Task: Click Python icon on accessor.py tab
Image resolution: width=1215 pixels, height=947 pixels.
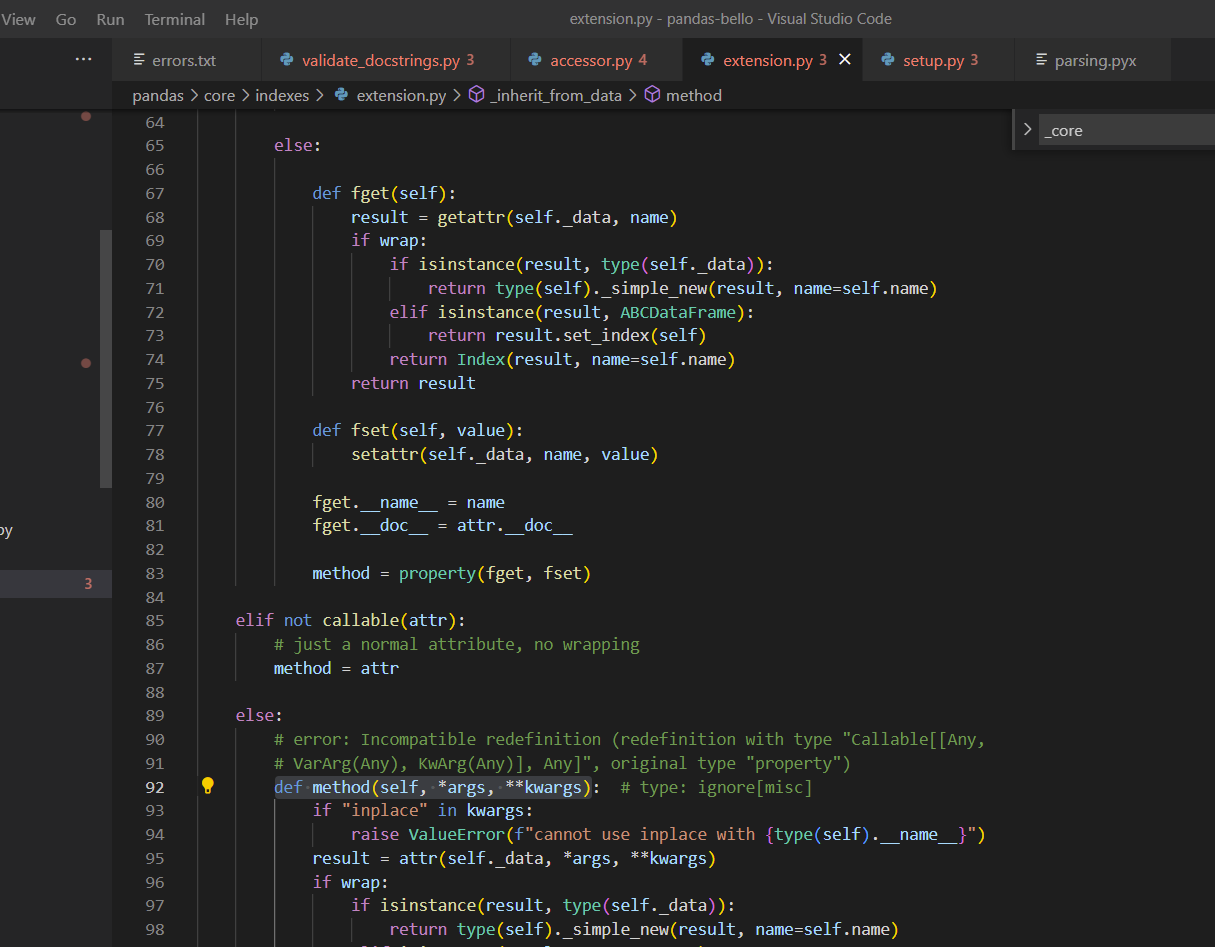Action: tap(537, 60)
